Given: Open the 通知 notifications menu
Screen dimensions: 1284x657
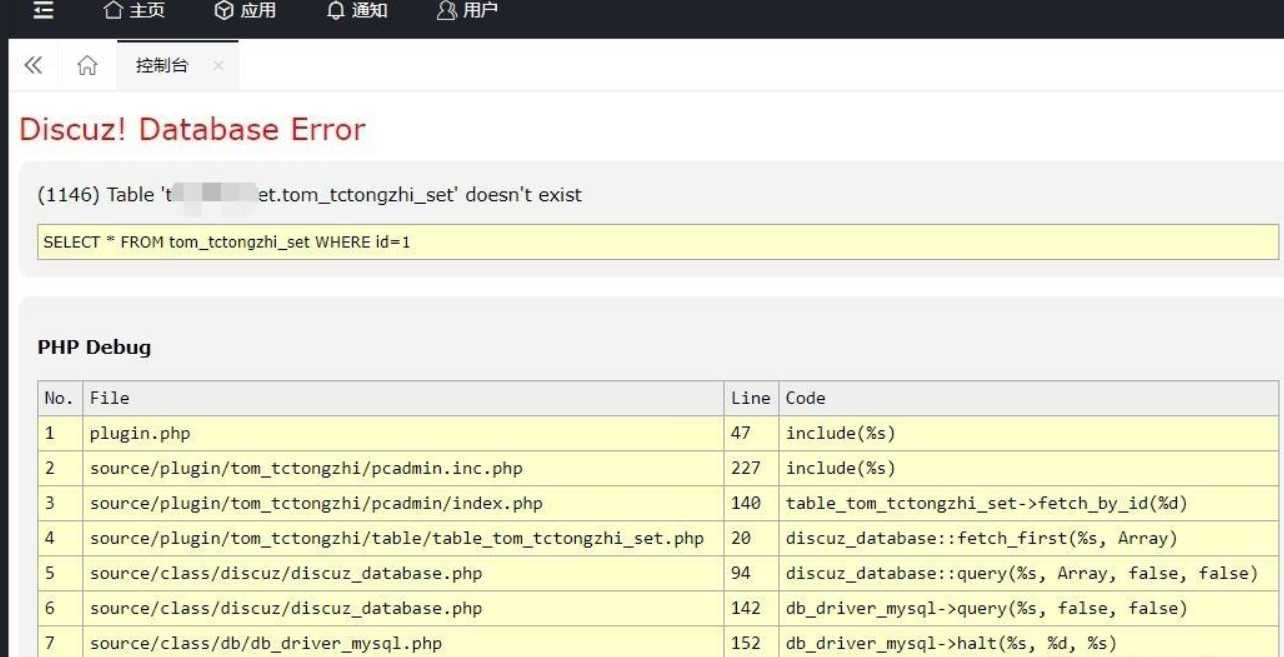Looking at the screenshot, I should coord(357,11).
